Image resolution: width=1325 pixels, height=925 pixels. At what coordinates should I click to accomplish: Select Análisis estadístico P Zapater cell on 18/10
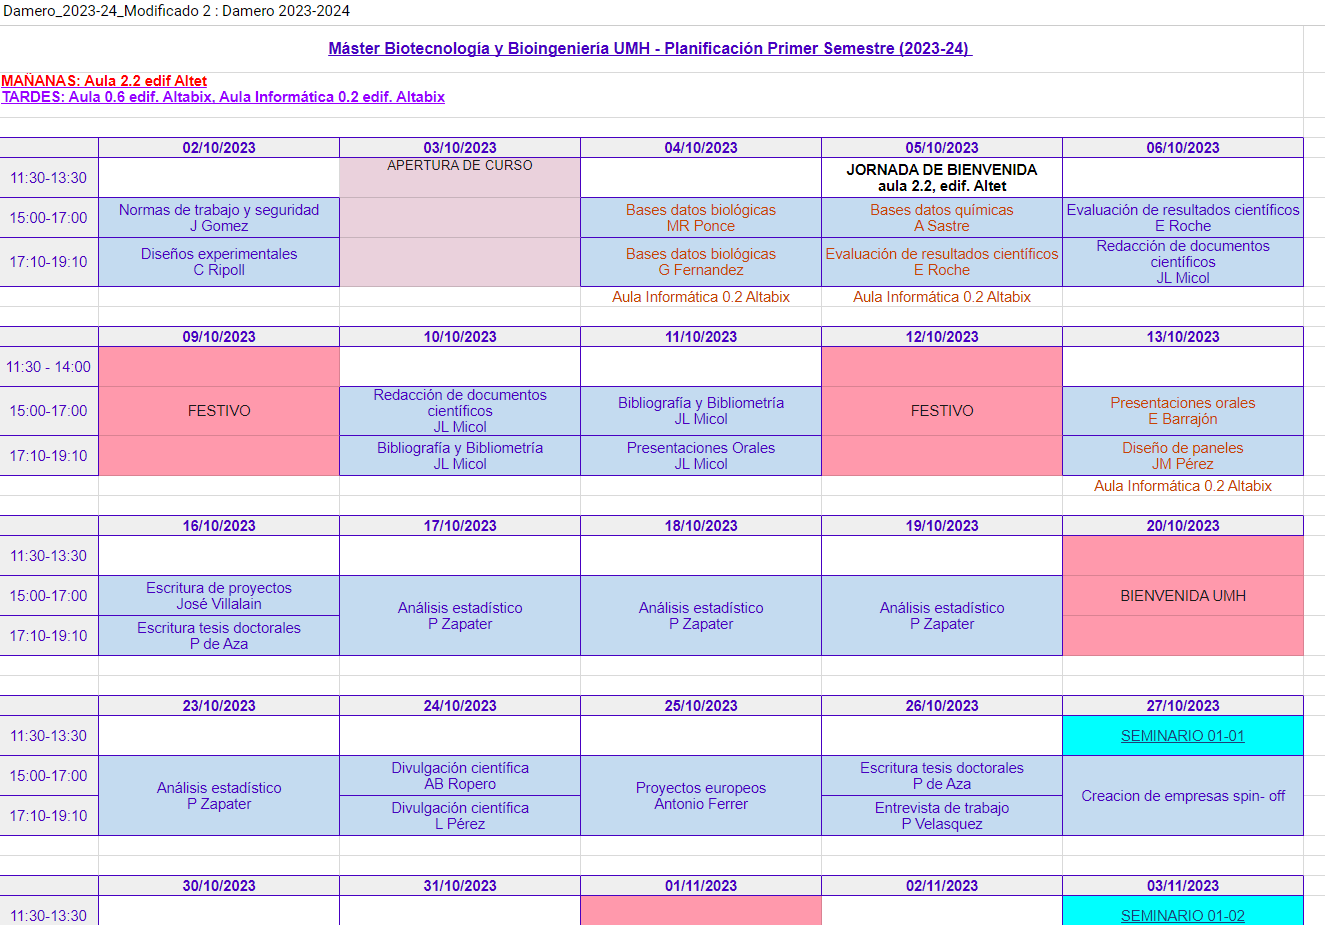701,616
